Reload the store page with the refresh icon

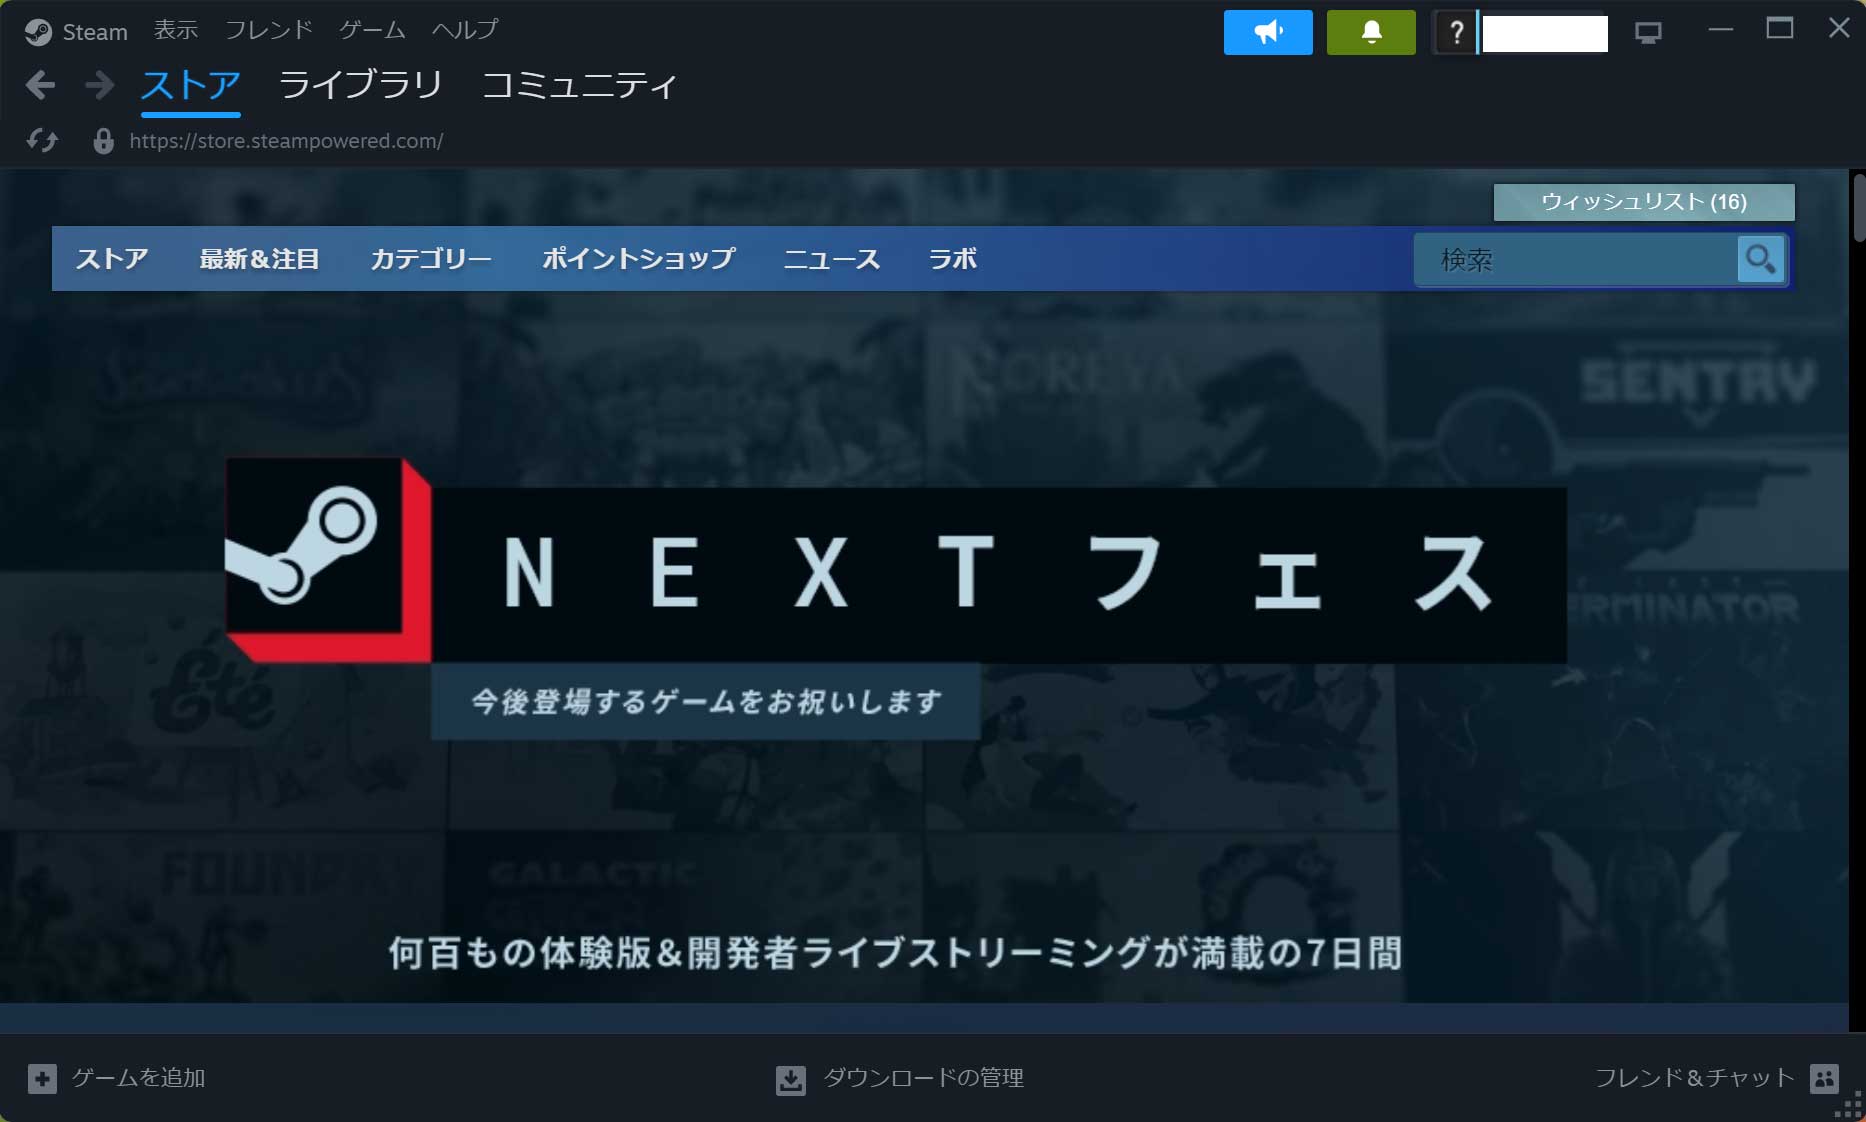click(x=42, y=140)
